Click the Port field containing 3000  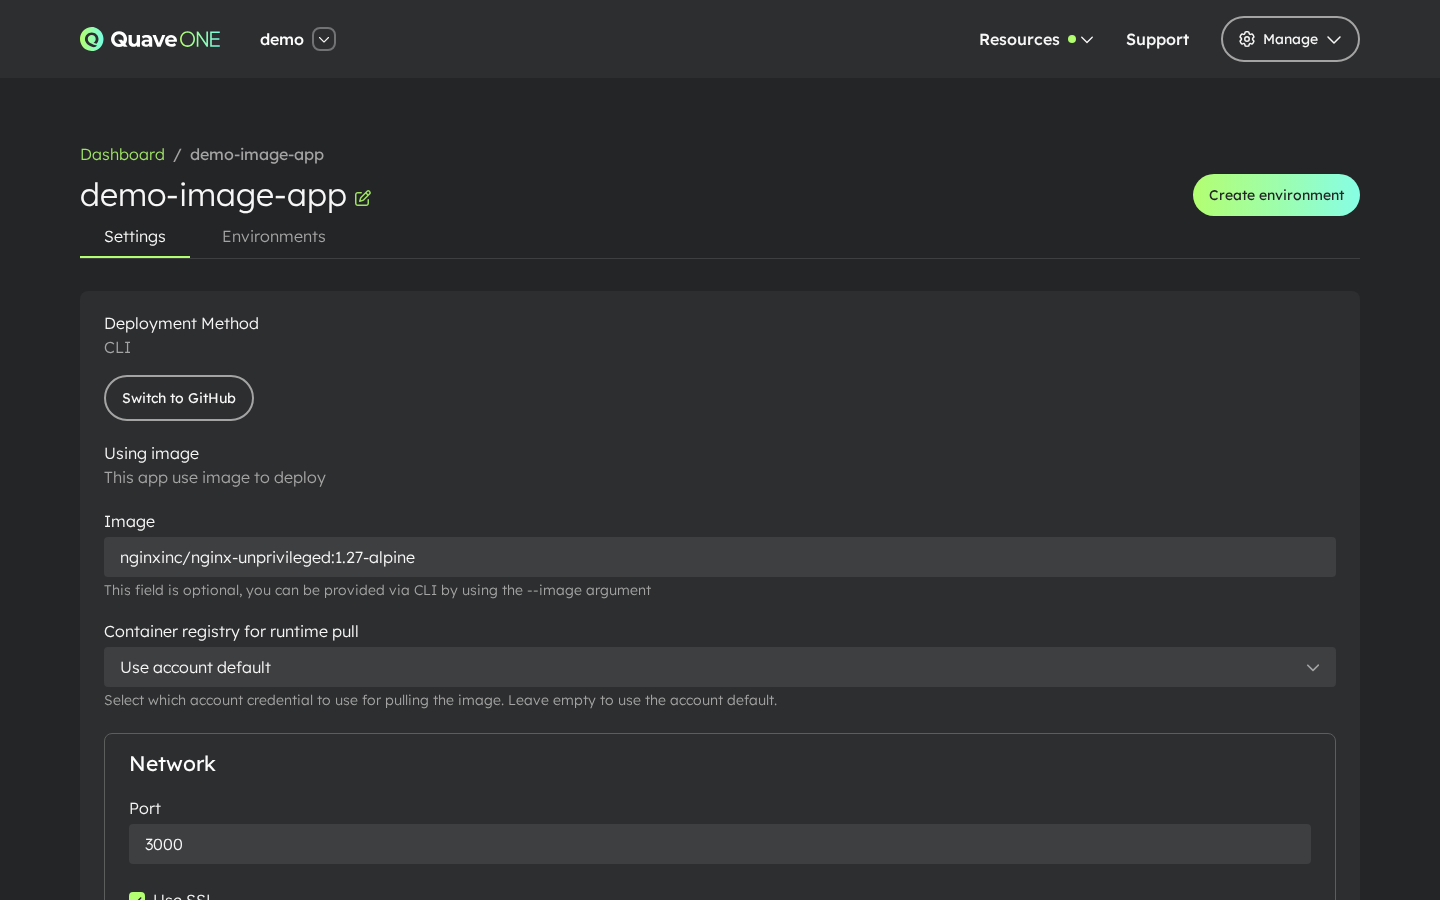pos(720,844)
